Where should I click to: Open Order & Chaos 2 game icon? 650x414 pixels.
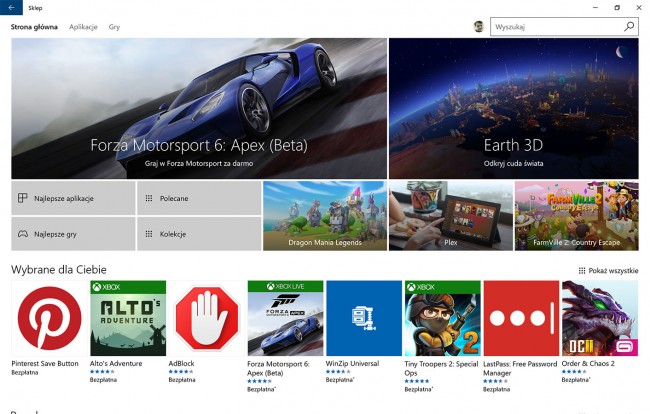click(600, 318)
